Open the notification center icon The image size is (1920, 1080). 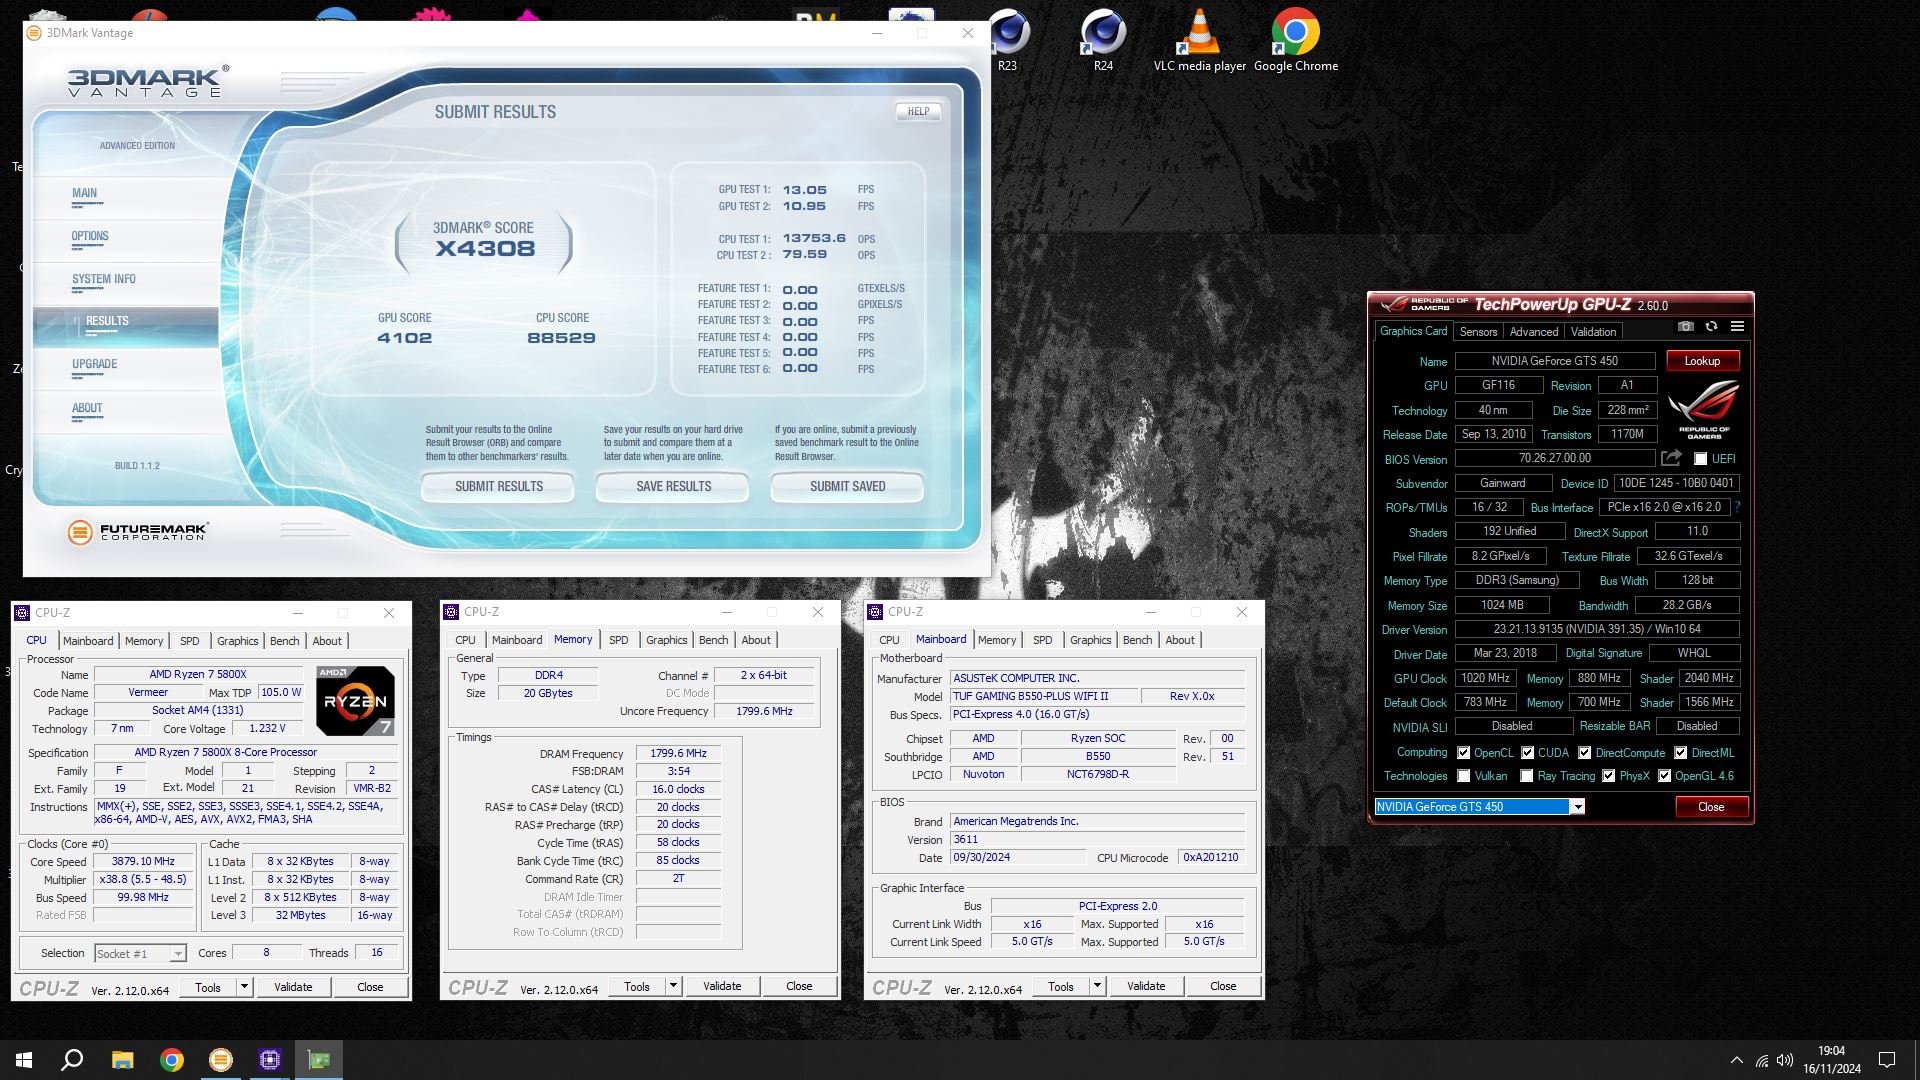[x=1887, y=1060]
